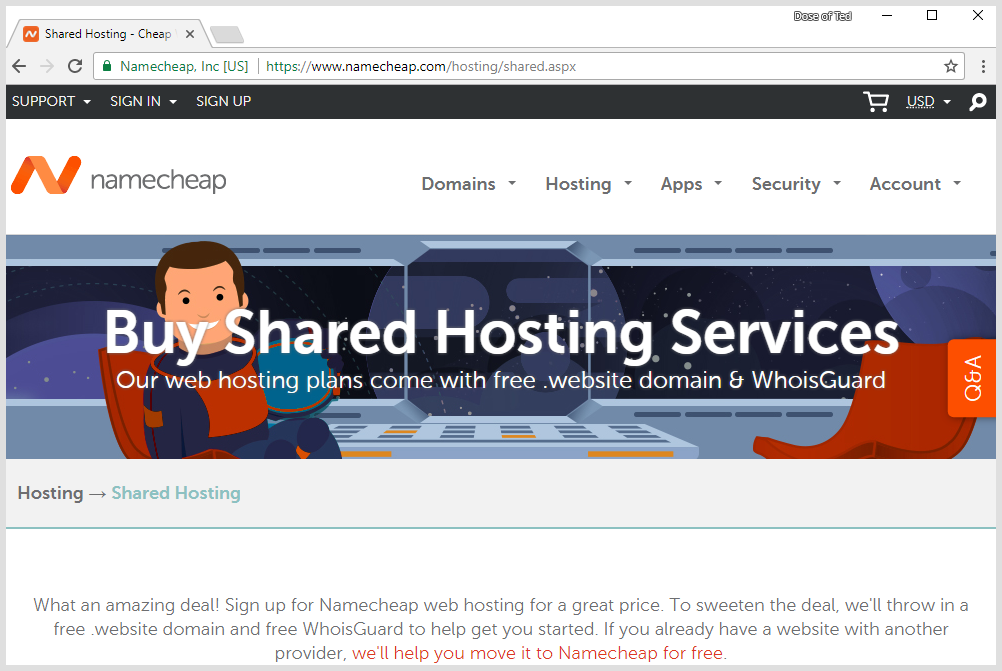Reload the page
This screenshot has height=671, width=1002.
coord(75,66)
